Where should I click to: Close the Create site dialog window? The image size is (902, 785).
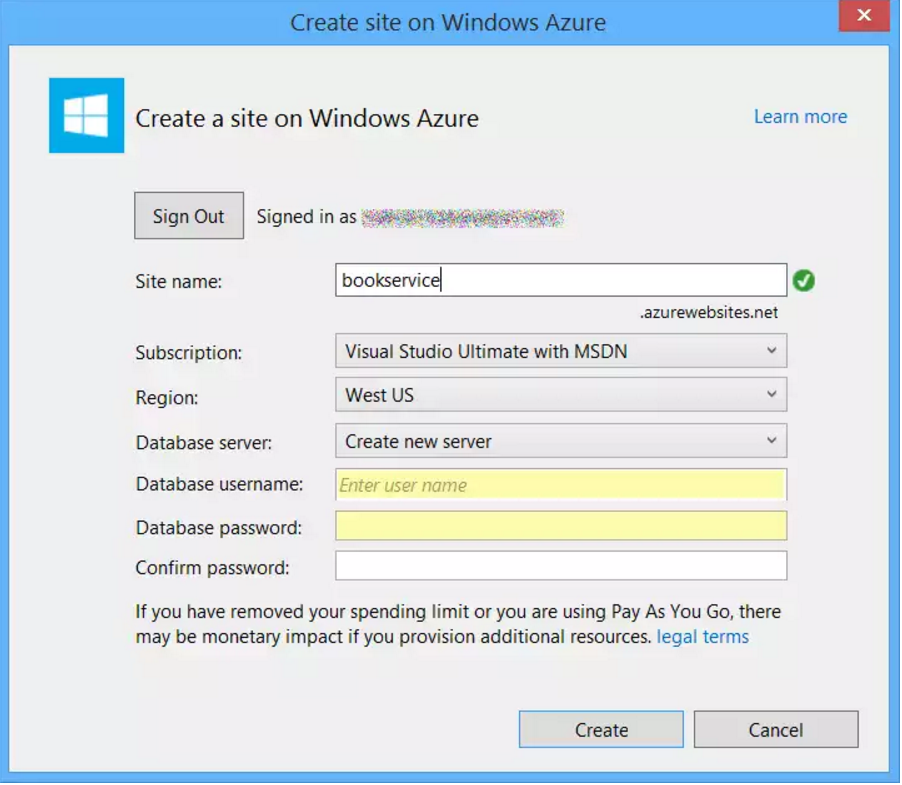coord(864,16)
